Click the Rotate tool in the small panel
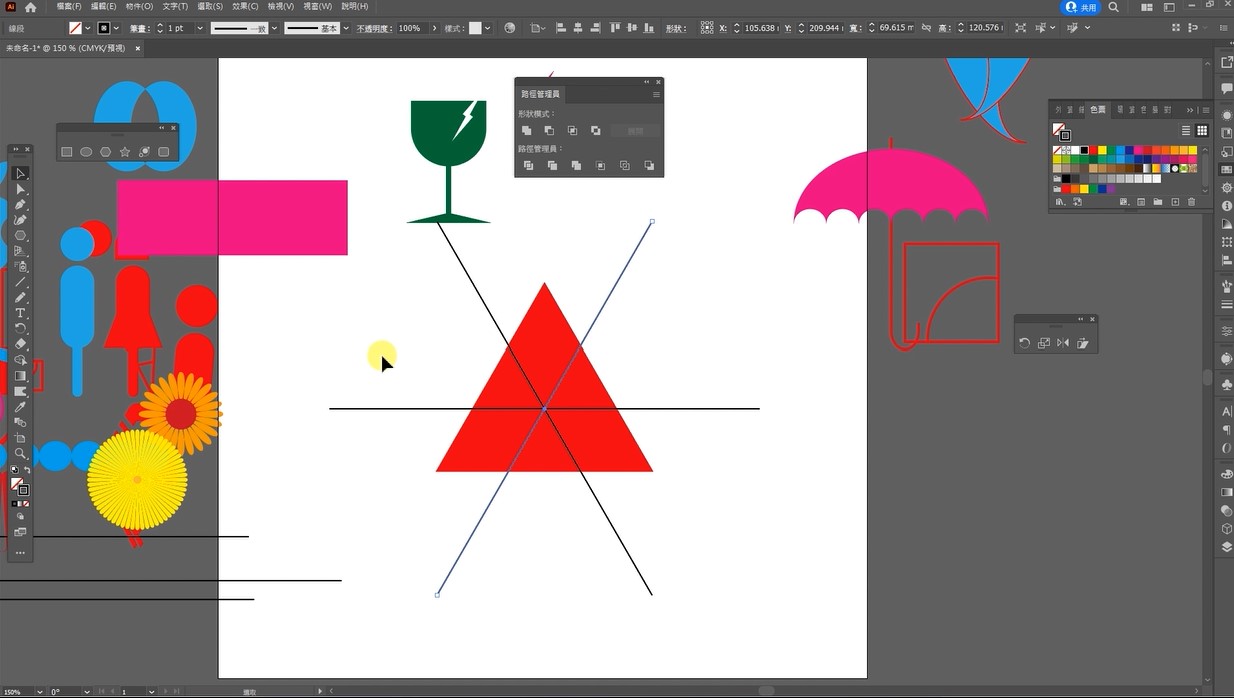 click(x=1025, y=343)
